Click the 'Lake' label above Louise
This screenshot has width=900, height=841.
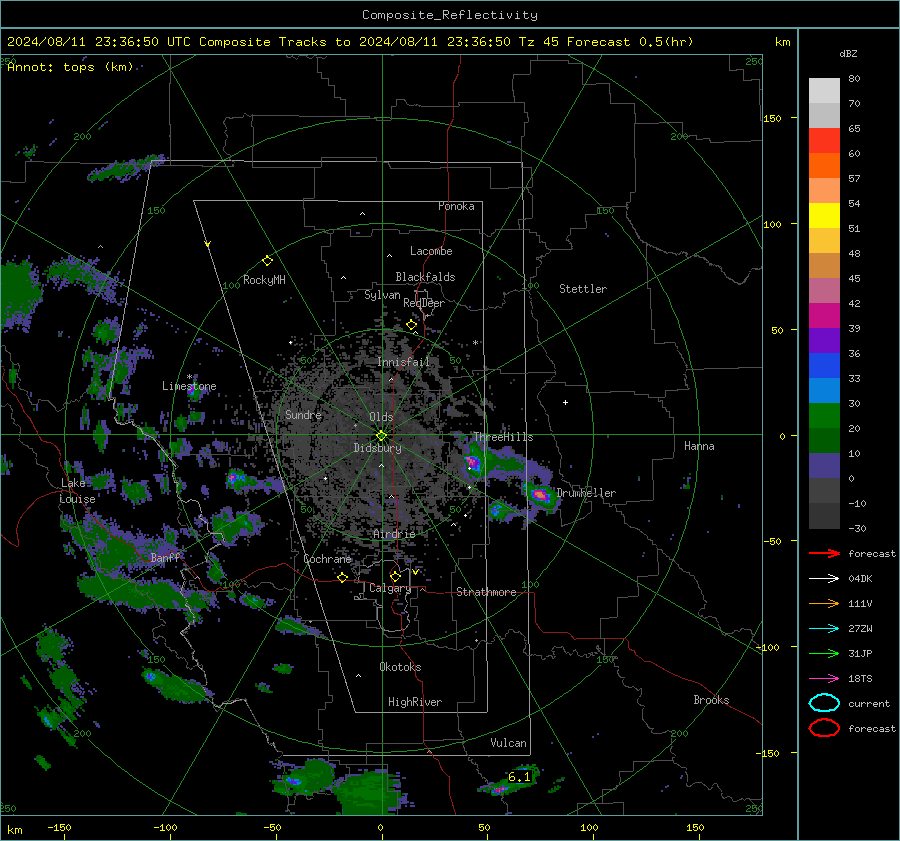pos(73,483)
